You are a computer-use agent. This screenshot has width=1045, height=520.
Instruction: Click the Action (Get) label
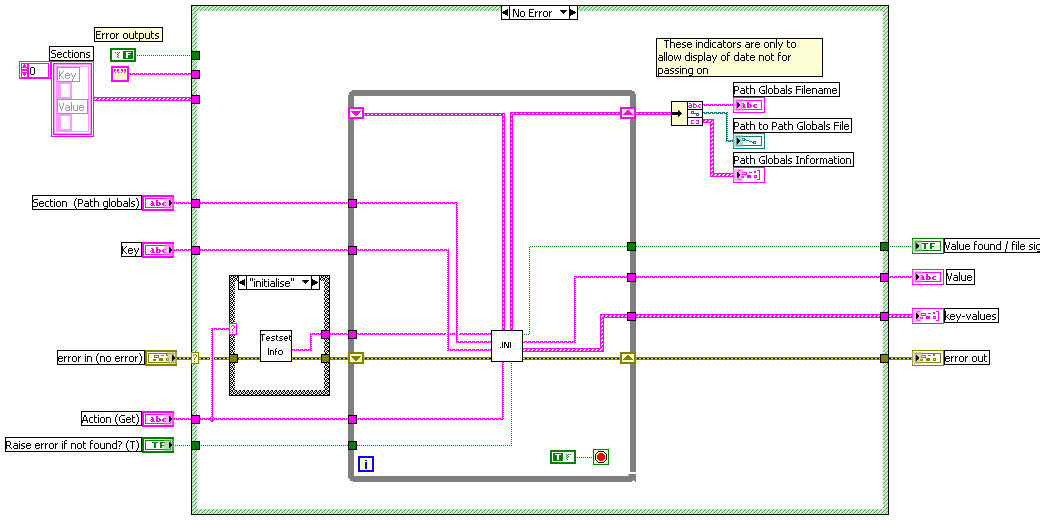pyautogui.click(x=111, y=419)
